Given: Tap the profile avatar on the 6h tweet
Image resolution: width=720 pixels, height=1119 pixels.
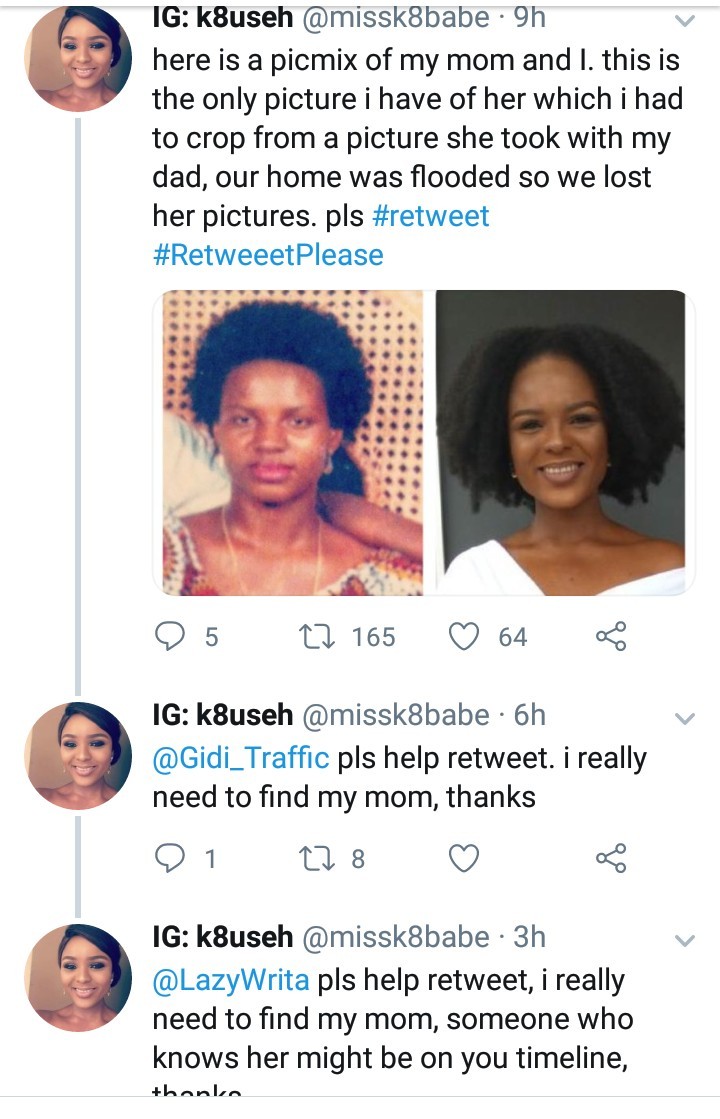Looking at the screenshot, I should pyautogui.click(x=78, y=755).
